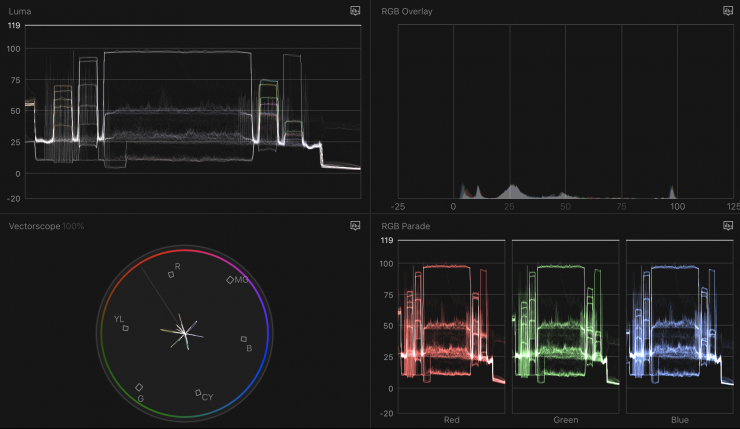Open the RGB Overlay scope settings icon
Screen dimensions: 740x429
[x=728, y=10]
